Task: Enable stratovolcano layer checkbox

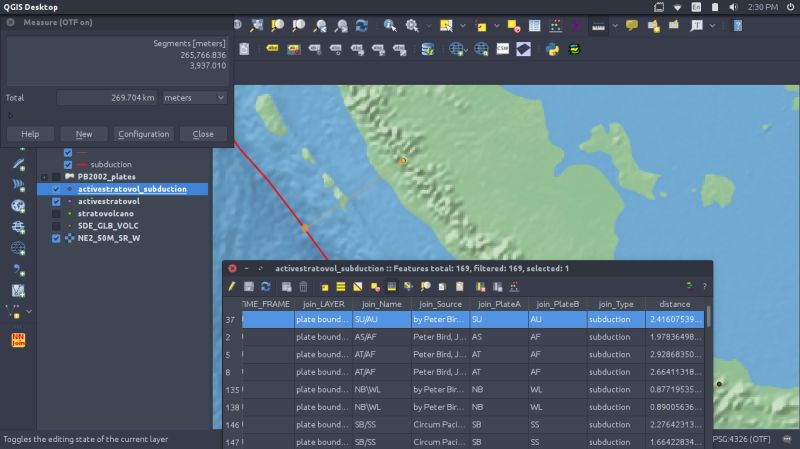Action: coord(56,213)
